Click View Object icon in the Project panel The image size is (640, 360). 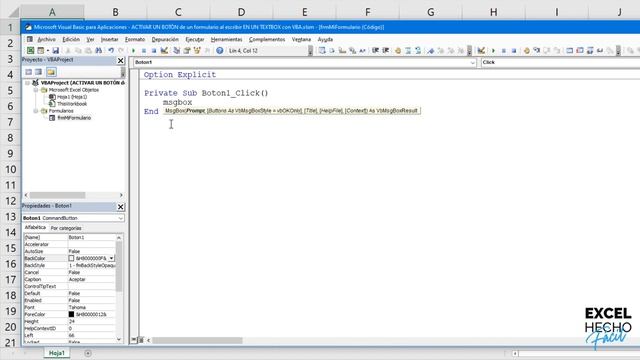pyautogui.click(x=38, y=72)
